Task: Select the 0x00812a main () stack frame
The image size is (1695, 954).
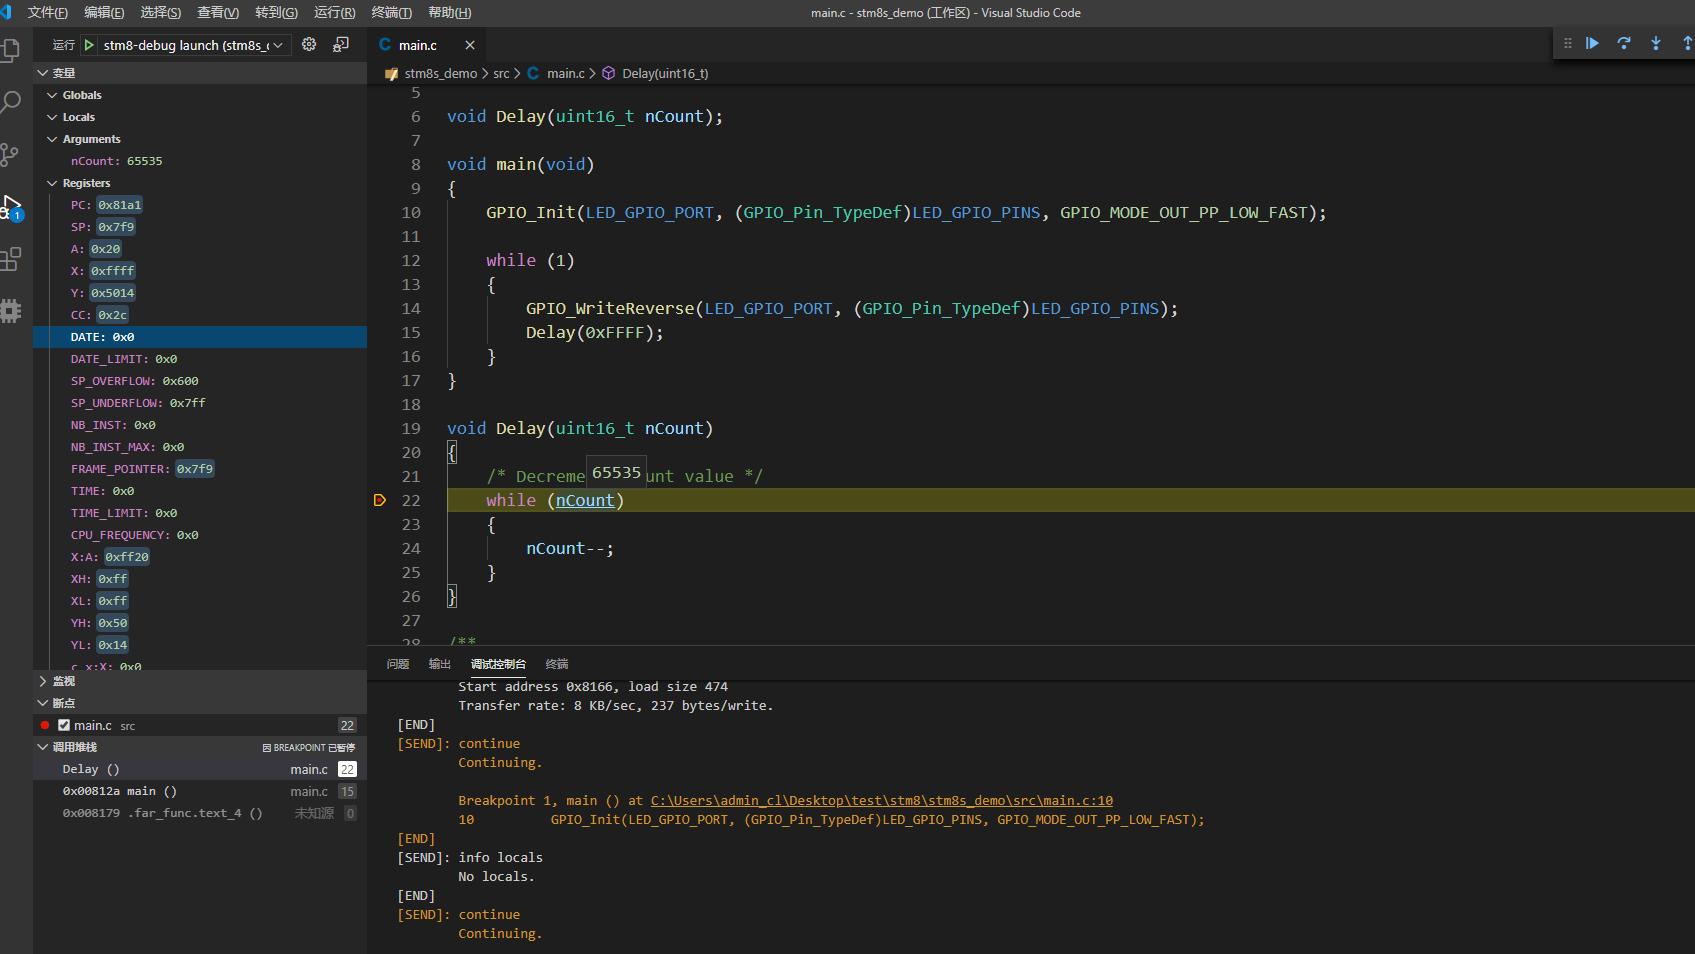Action: (x=120, y=791)
